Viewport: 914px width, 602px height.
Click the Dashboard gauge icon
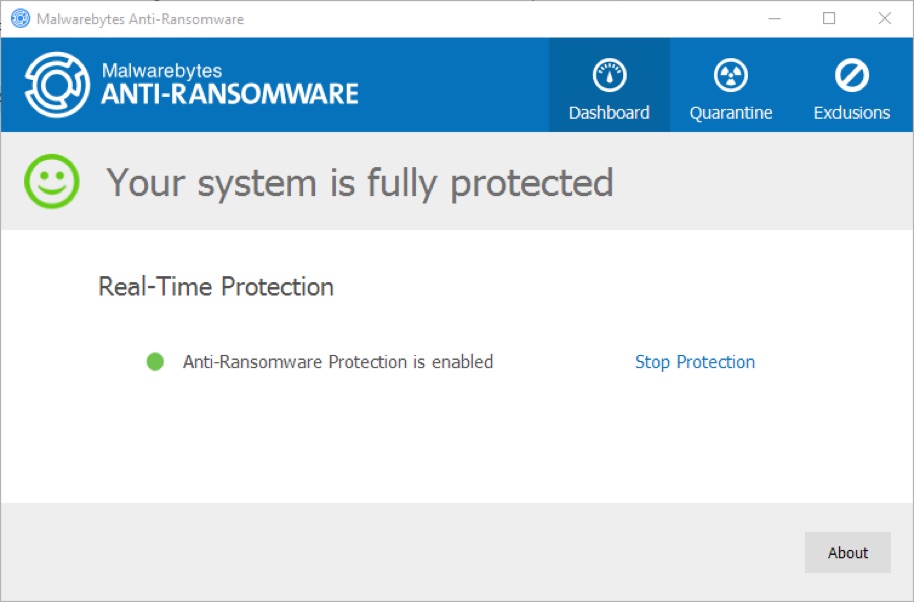pyautogui.click(x=609, y=75)
